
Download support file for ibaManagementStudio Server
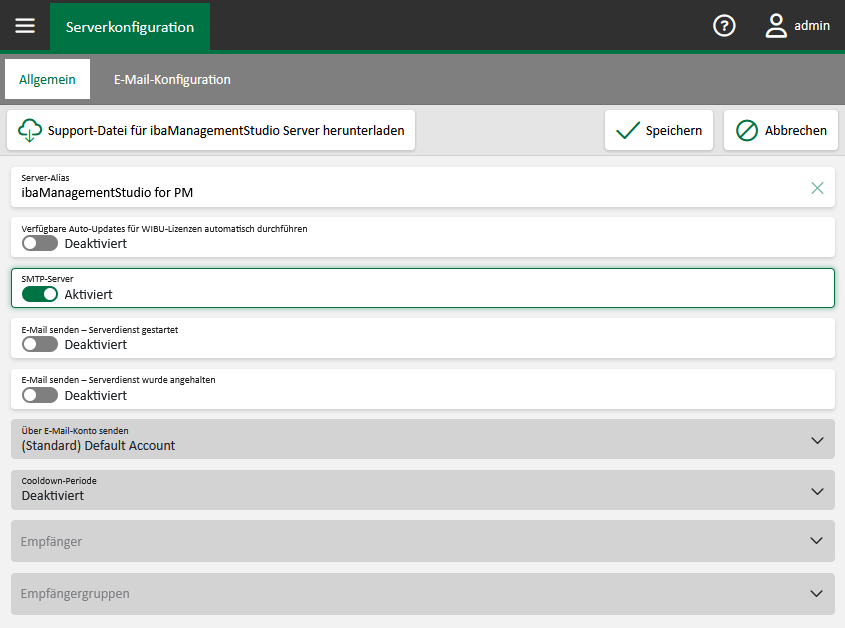tap(211, 130)
